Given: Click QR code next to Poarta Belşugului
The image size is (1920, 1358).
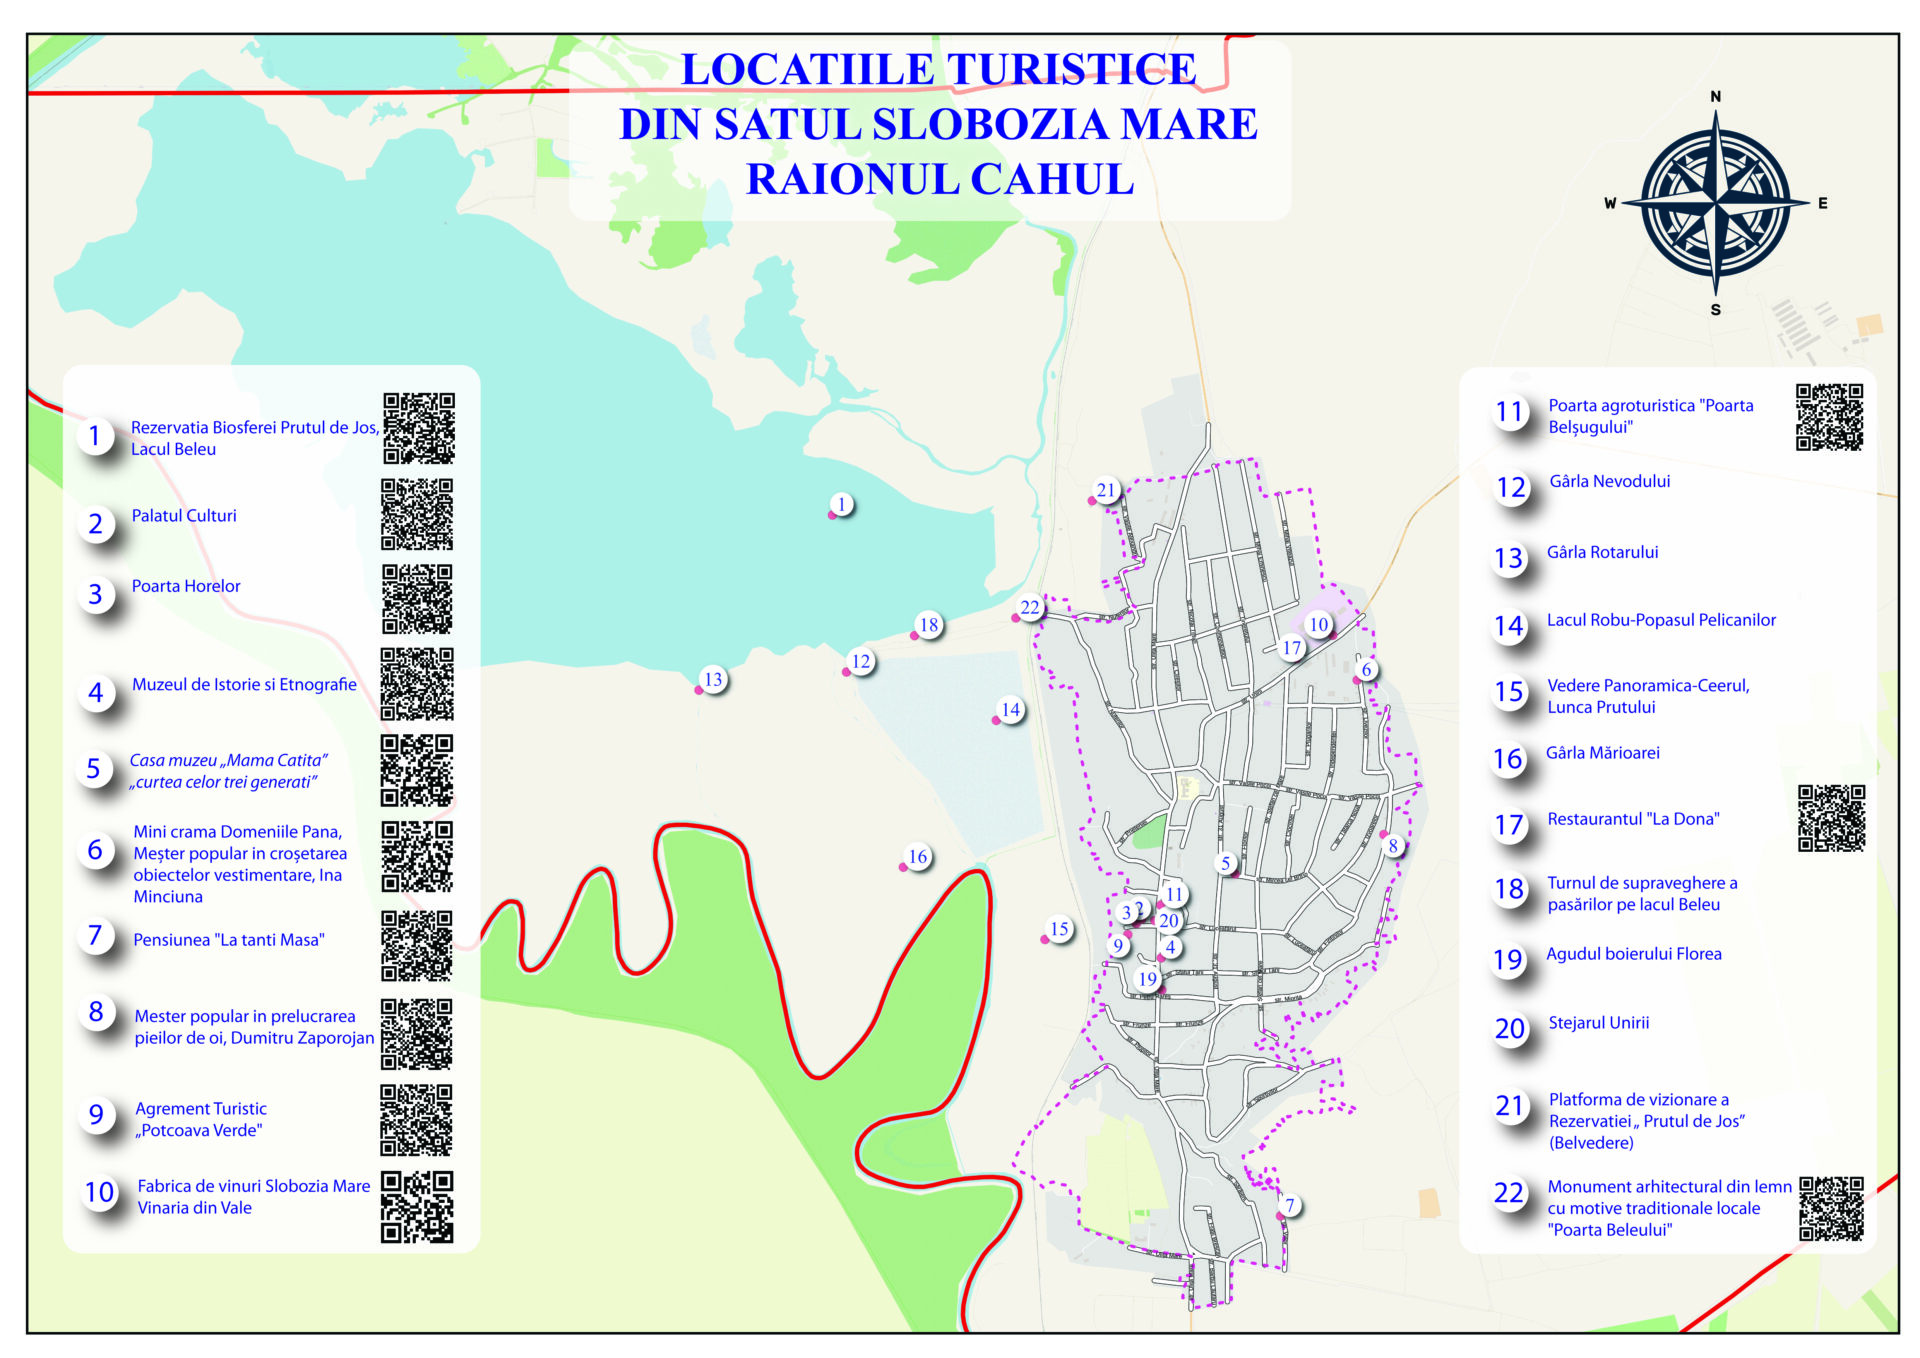Looking at the screenshot, I should (1829, 417).
